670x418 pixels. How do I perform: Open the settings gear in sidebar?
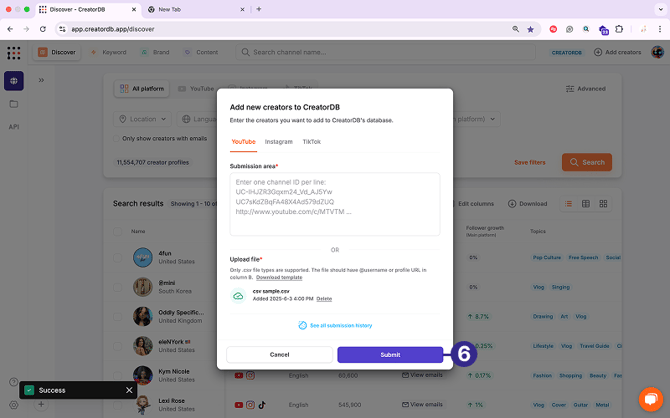(14, 405)
